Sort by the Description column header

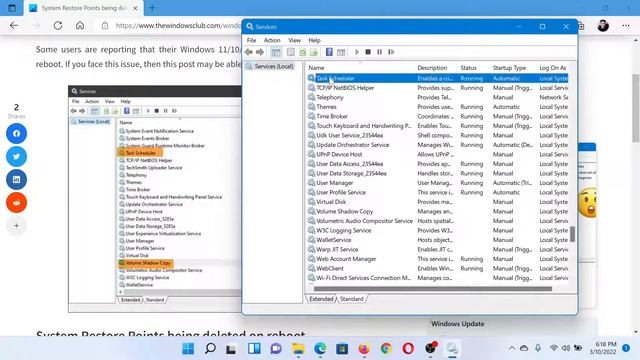coord(432,68)
